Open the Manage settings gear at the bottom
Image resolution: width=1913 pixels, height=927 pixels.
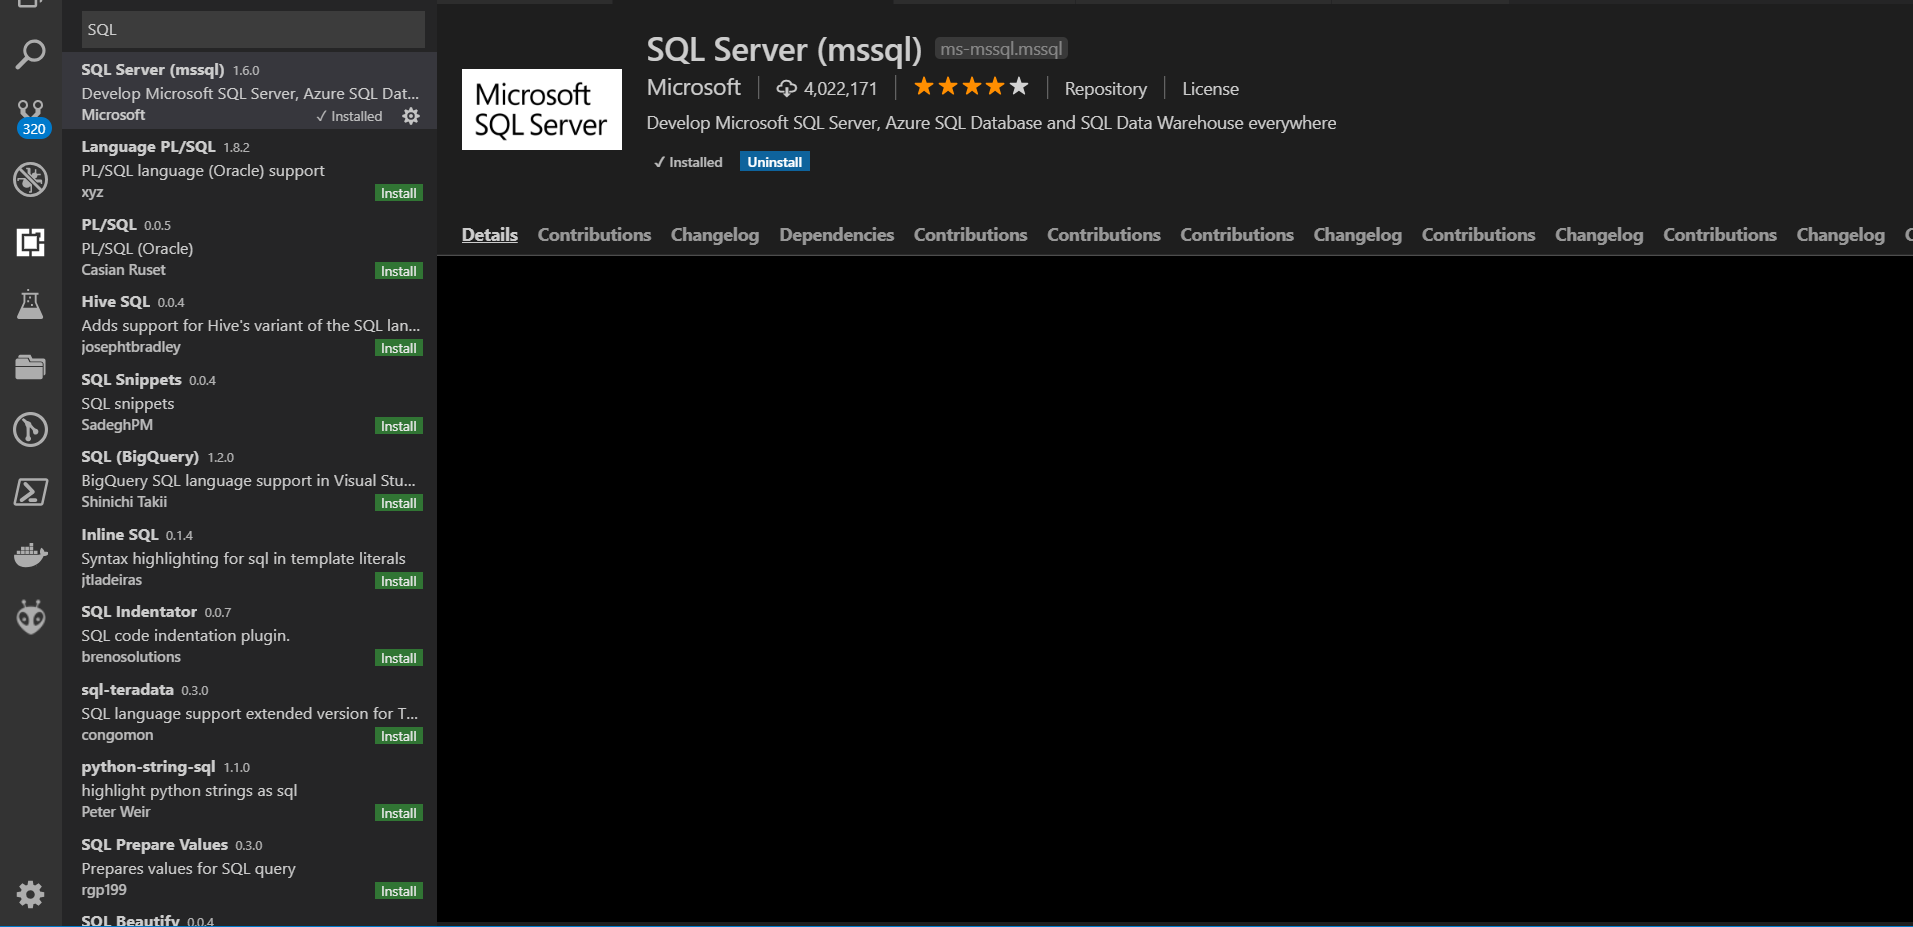(x=31, y=894)
